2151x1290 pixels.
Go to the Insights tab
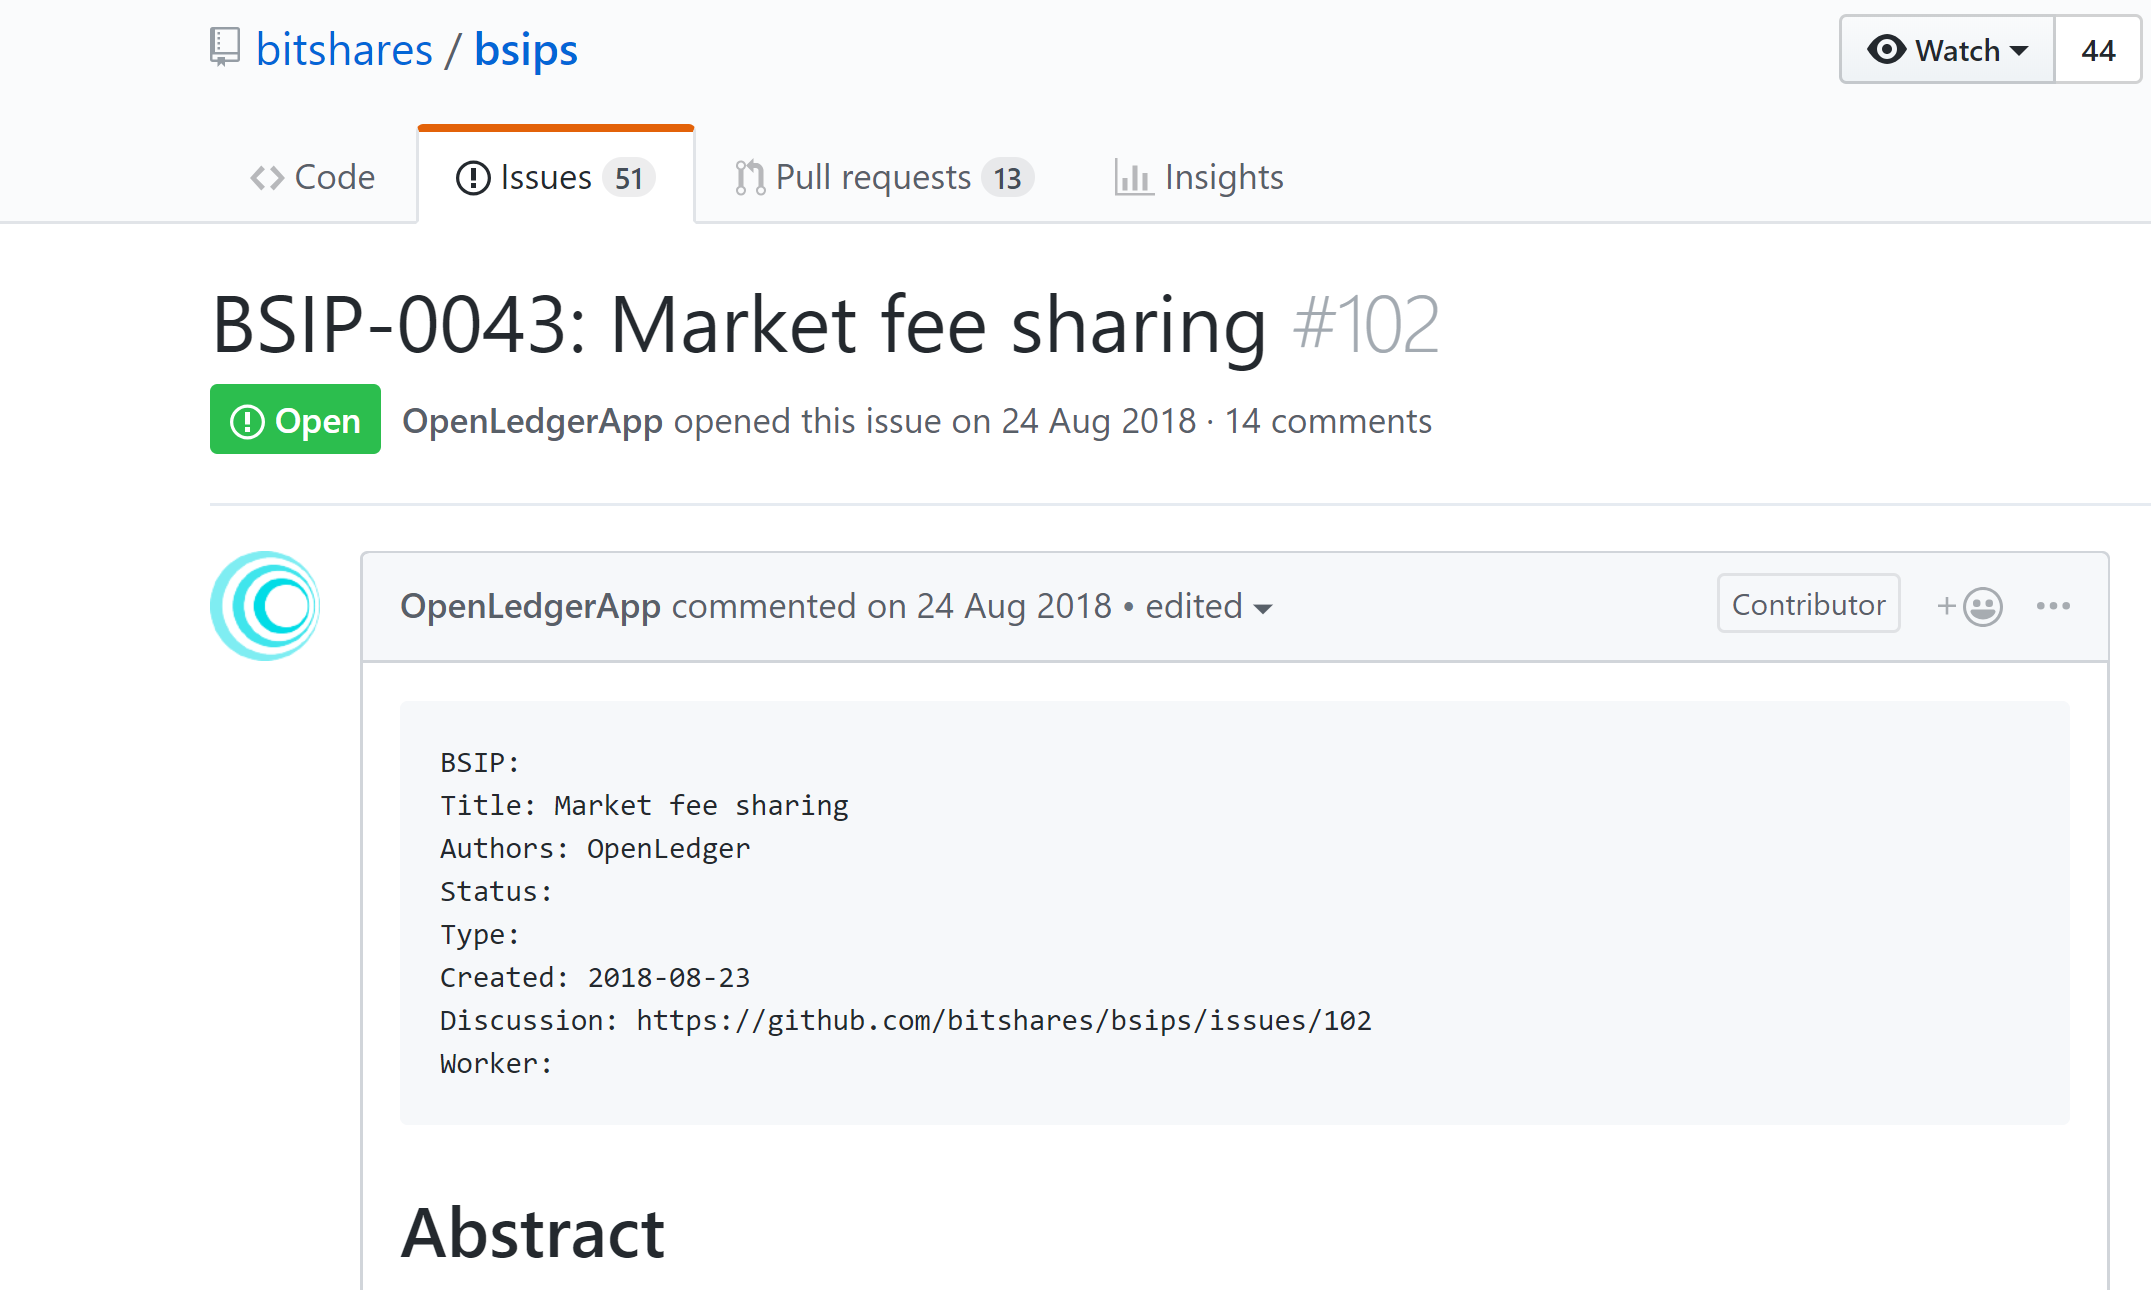(1199, 177)
